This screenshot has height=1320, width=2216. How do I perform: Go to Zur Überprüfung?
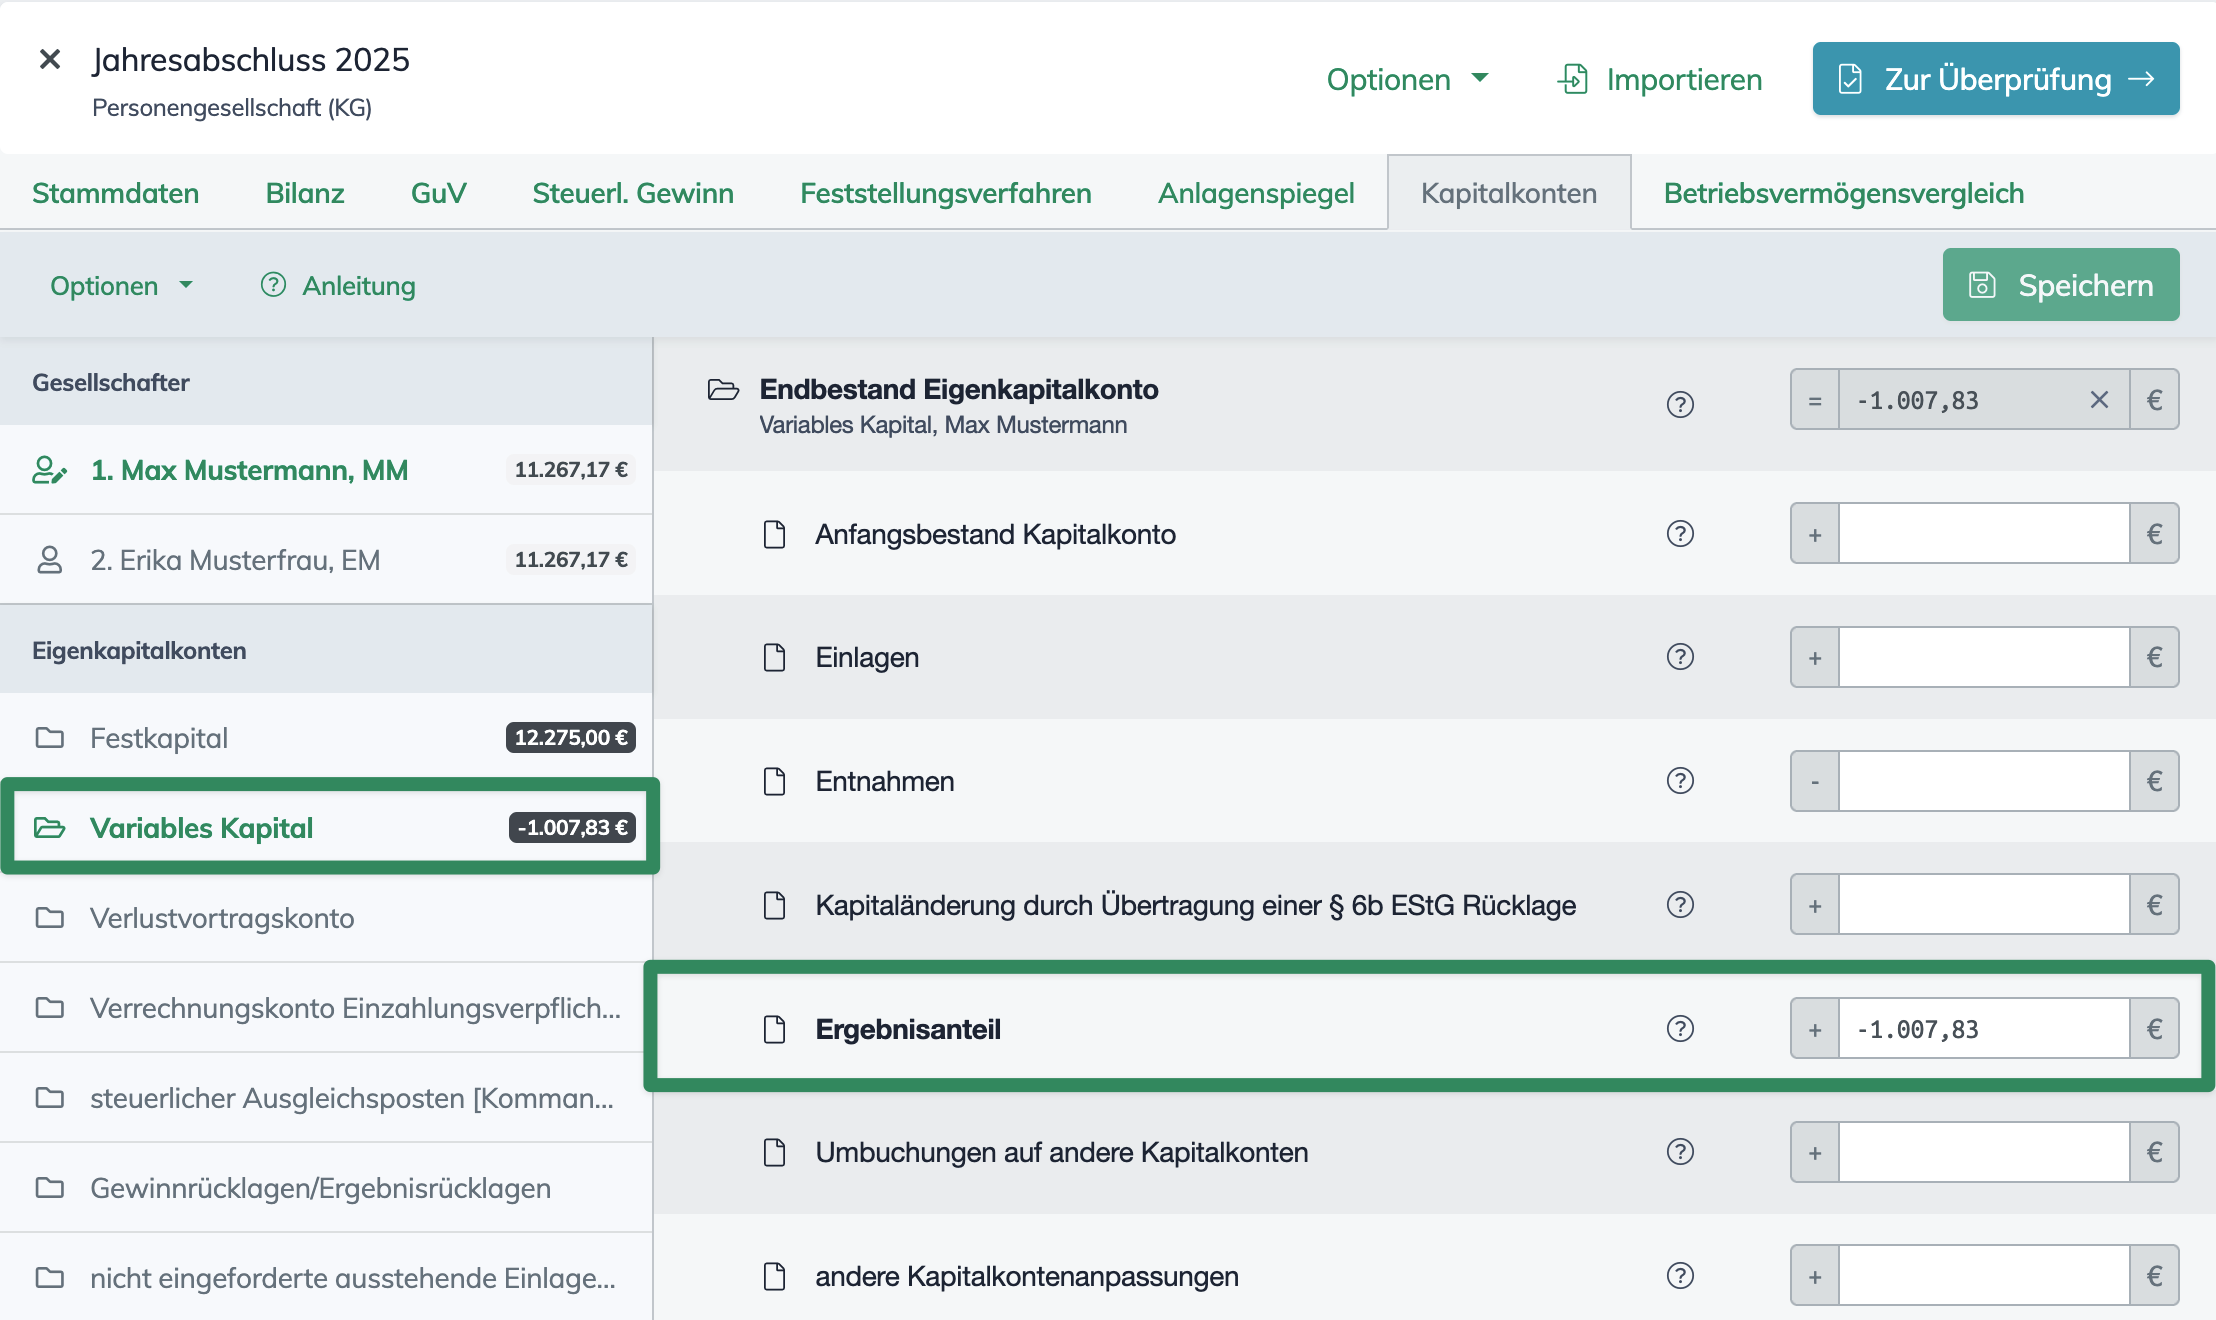tap(1995, 79)
